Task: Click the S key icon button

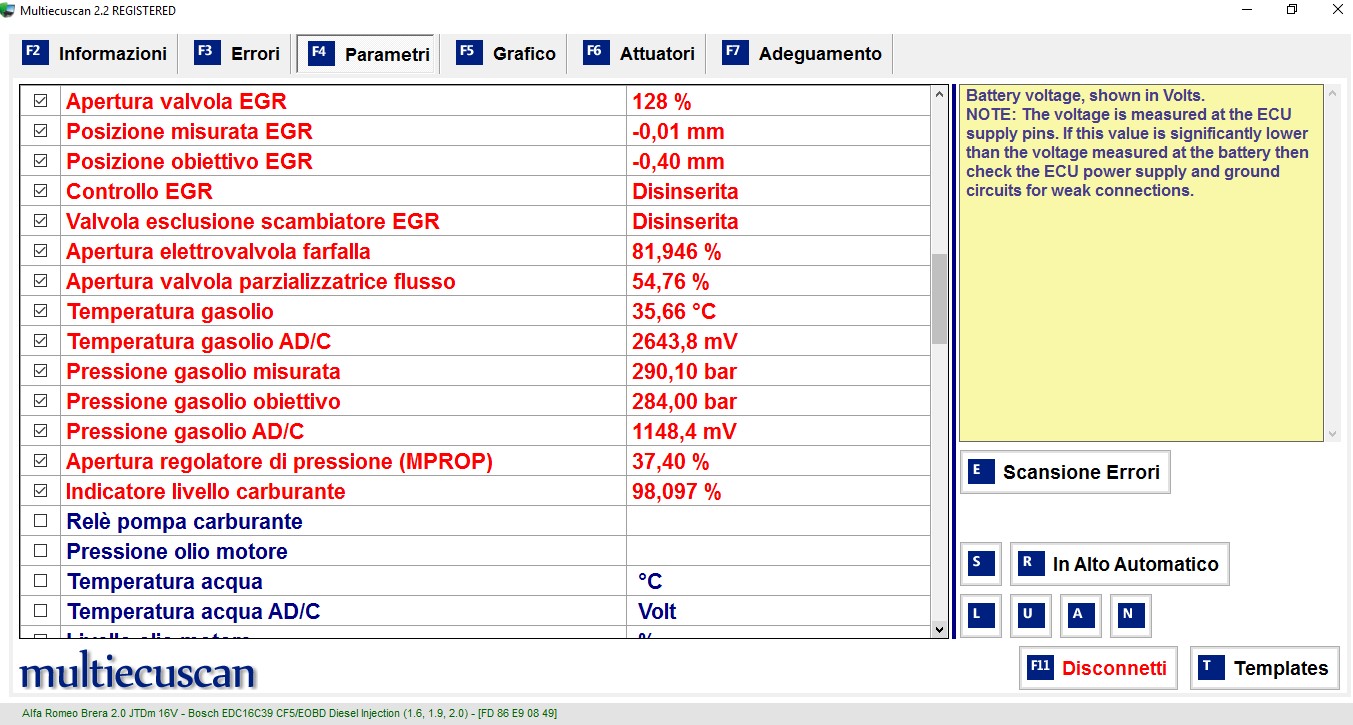Action: tap(980, 564)
